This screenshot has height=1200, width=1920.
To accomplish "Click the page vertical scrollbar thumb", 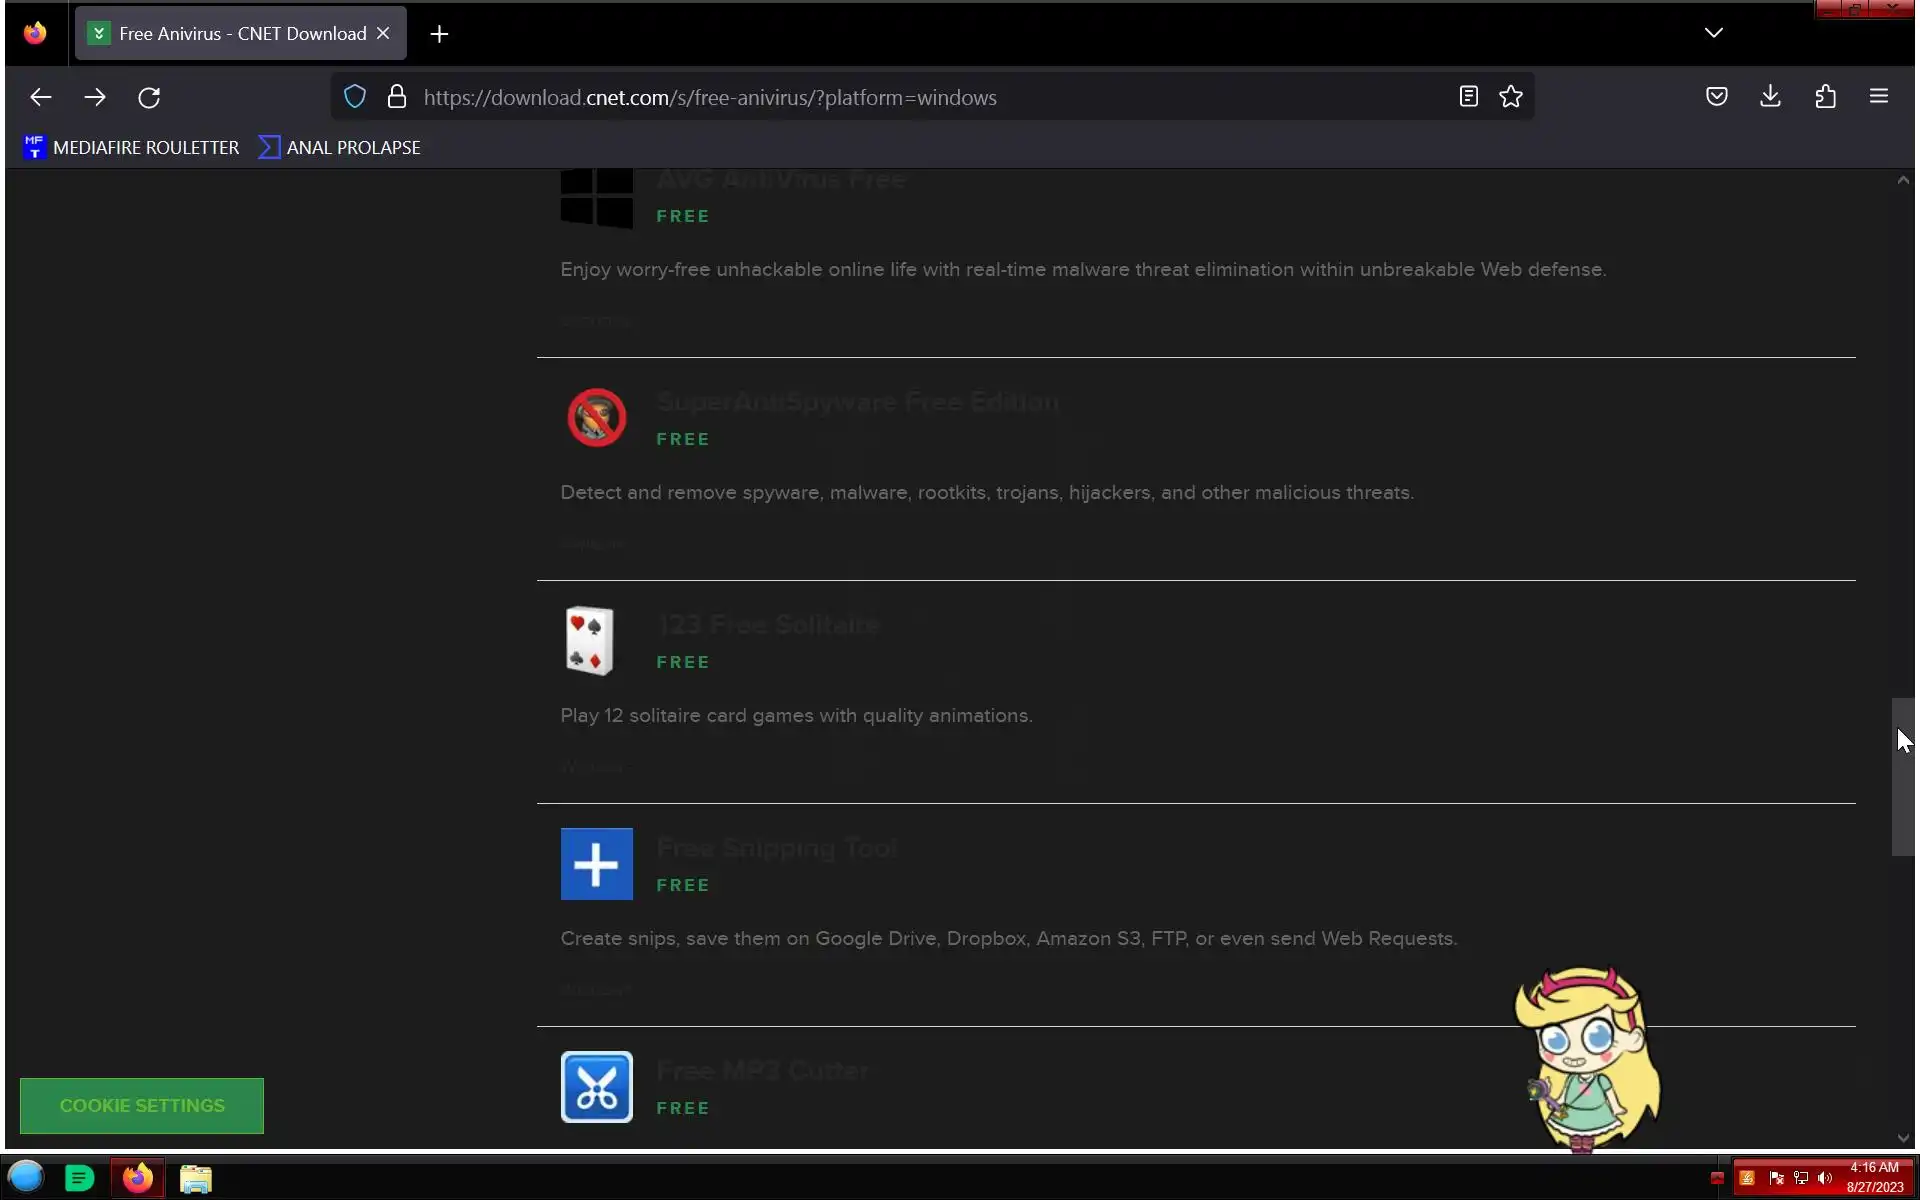I will click(1902, 777).
